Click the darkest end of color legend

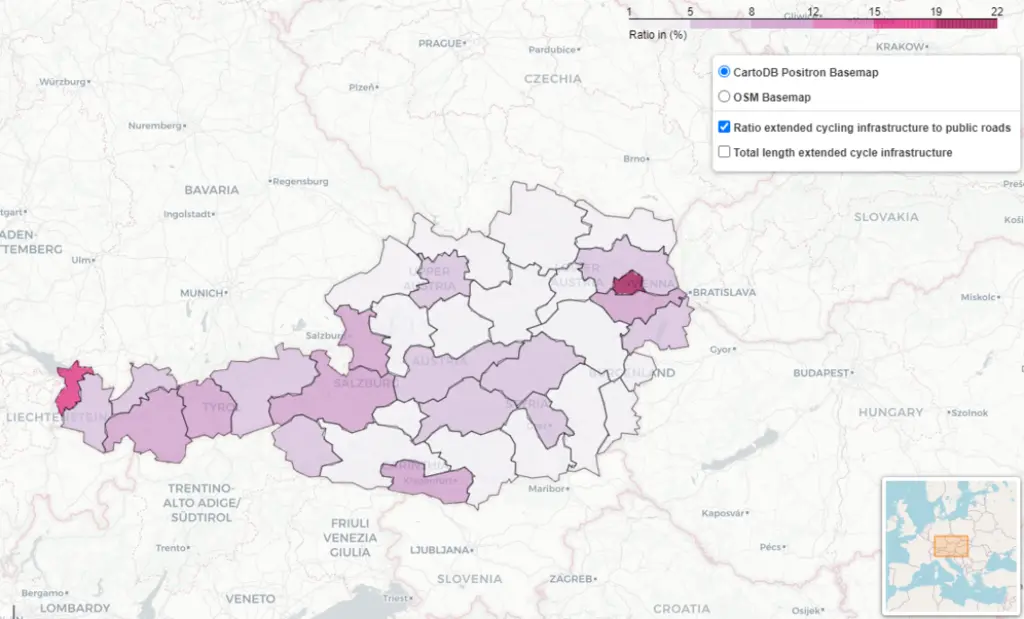coord(992,23)
